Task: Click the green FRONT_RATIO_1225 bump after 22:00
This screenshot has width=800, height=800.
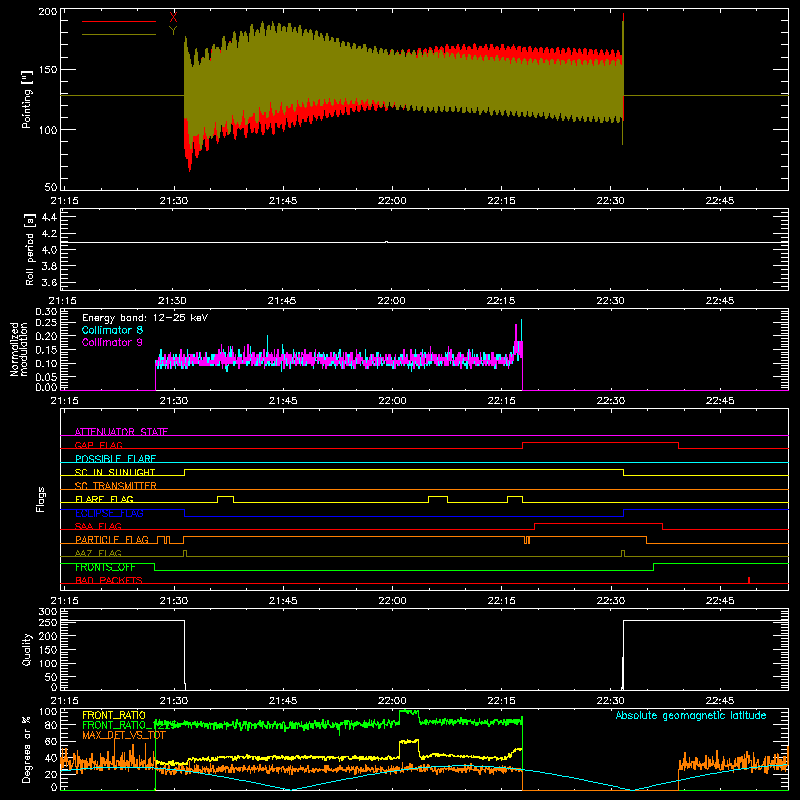Action: [x=409, y=712]
